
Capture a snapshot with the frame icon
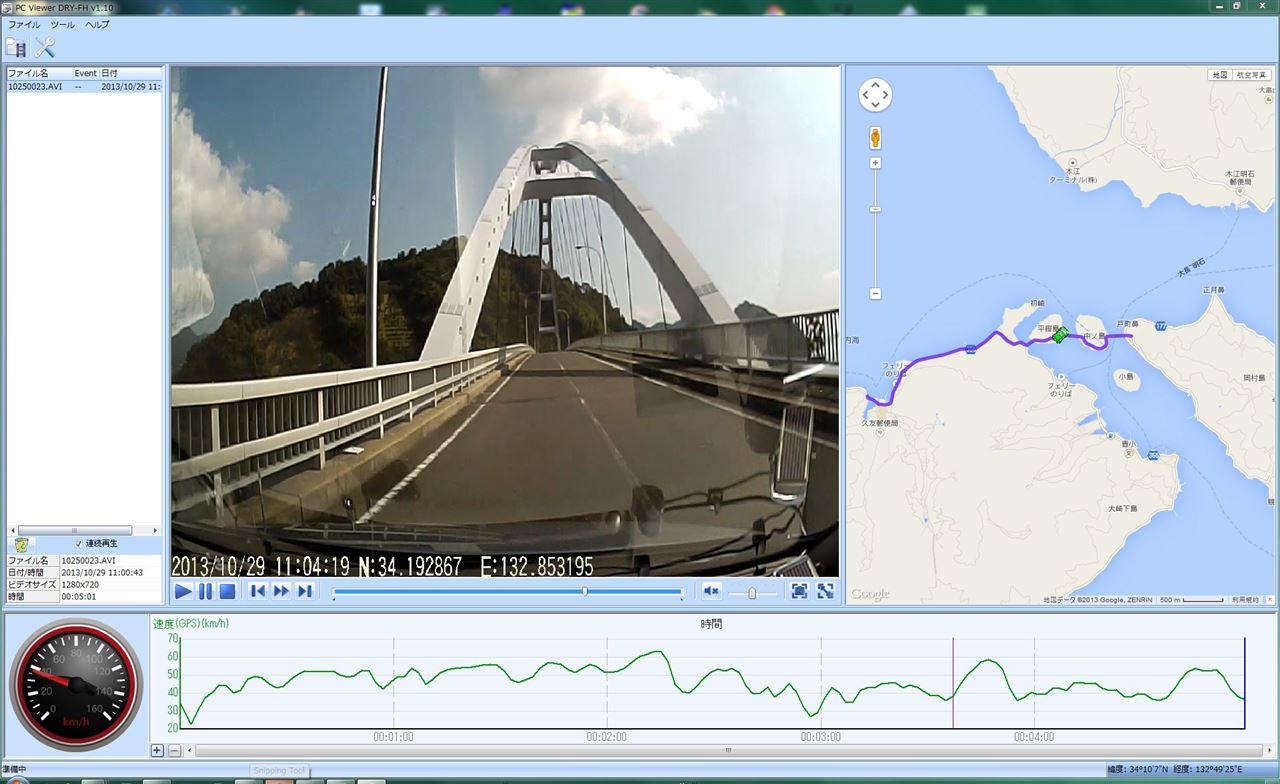click(x=799, y=591)
